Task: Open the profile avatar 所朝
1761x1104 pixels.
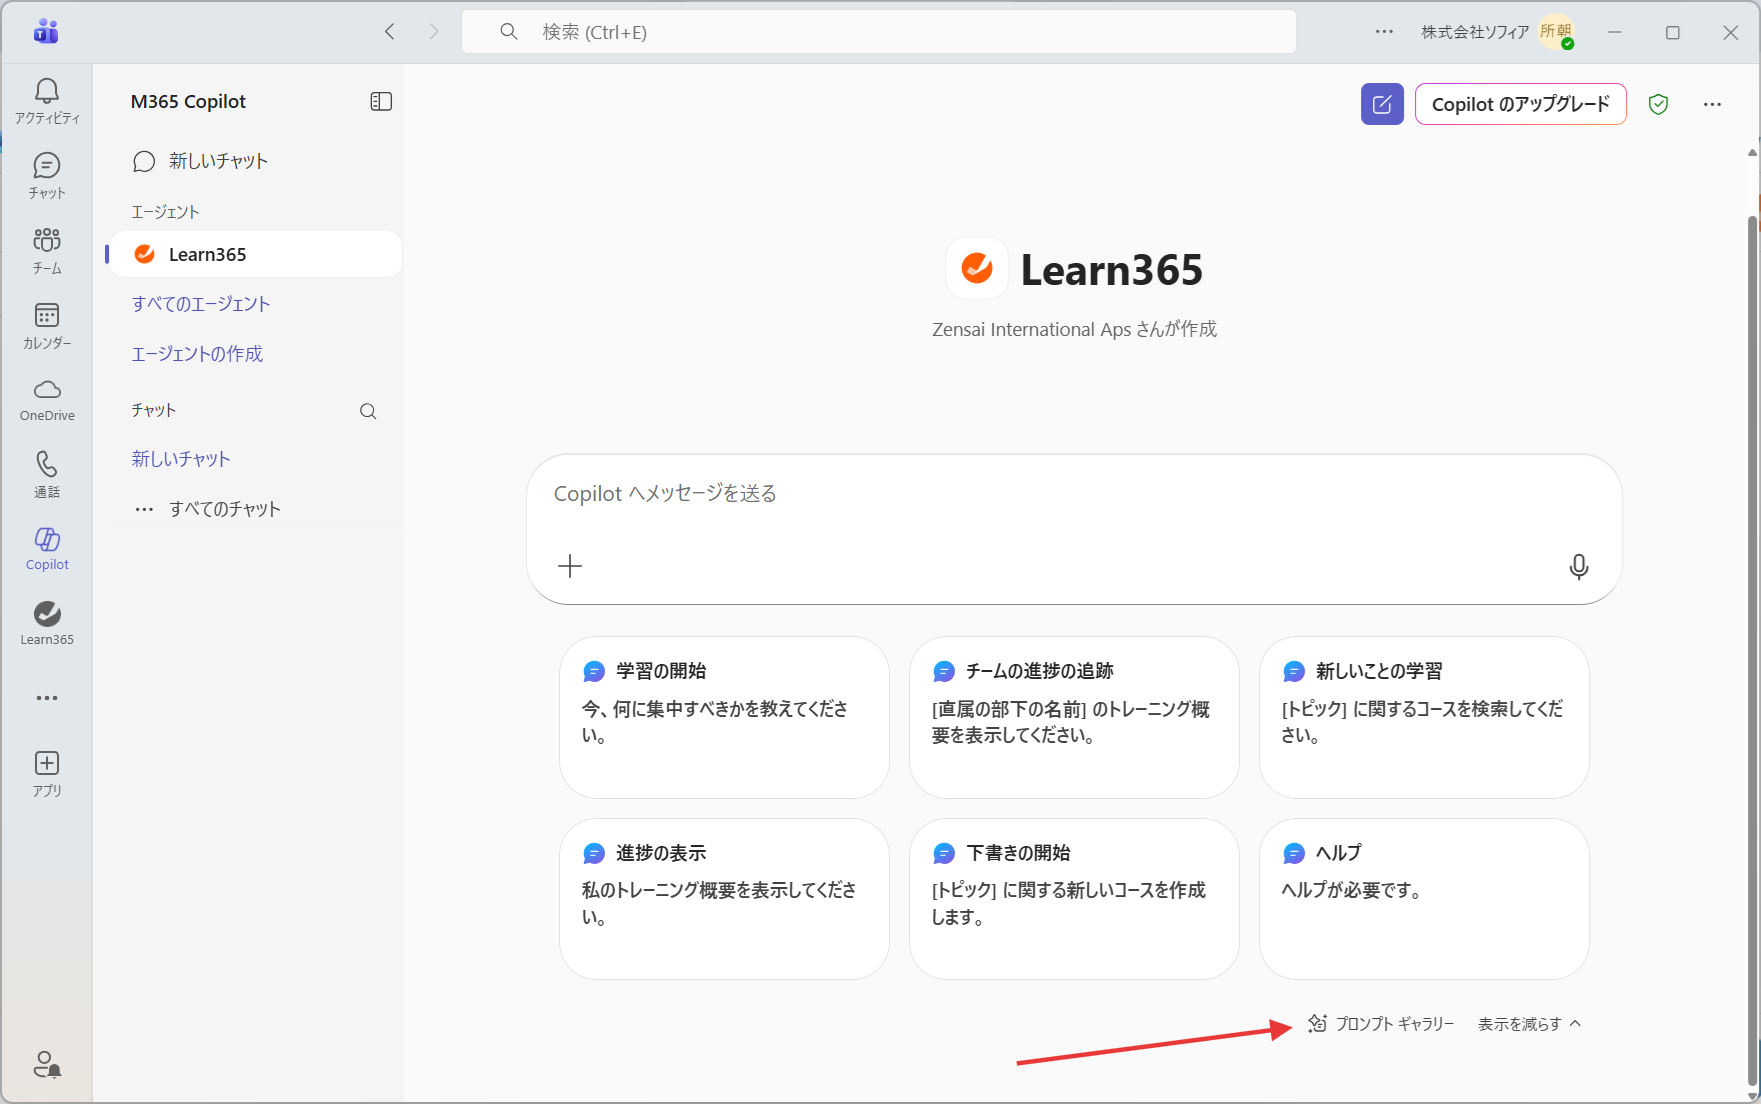Action: [x=1557, y=32]
